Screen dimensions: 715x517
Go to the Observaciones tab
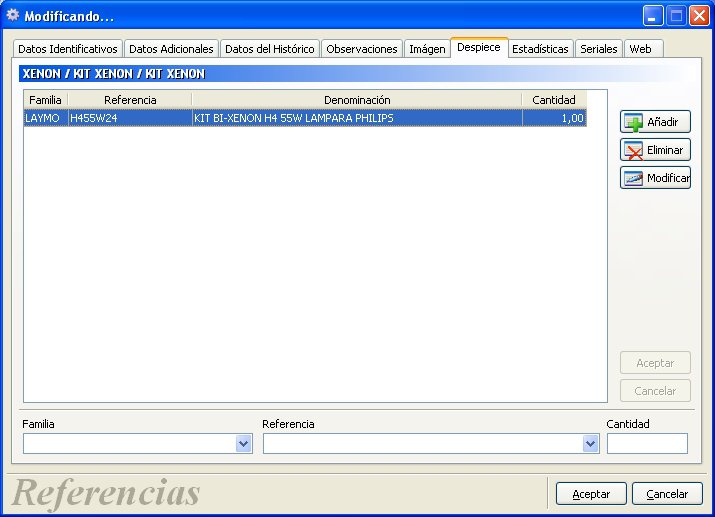[x=362, y=49]
